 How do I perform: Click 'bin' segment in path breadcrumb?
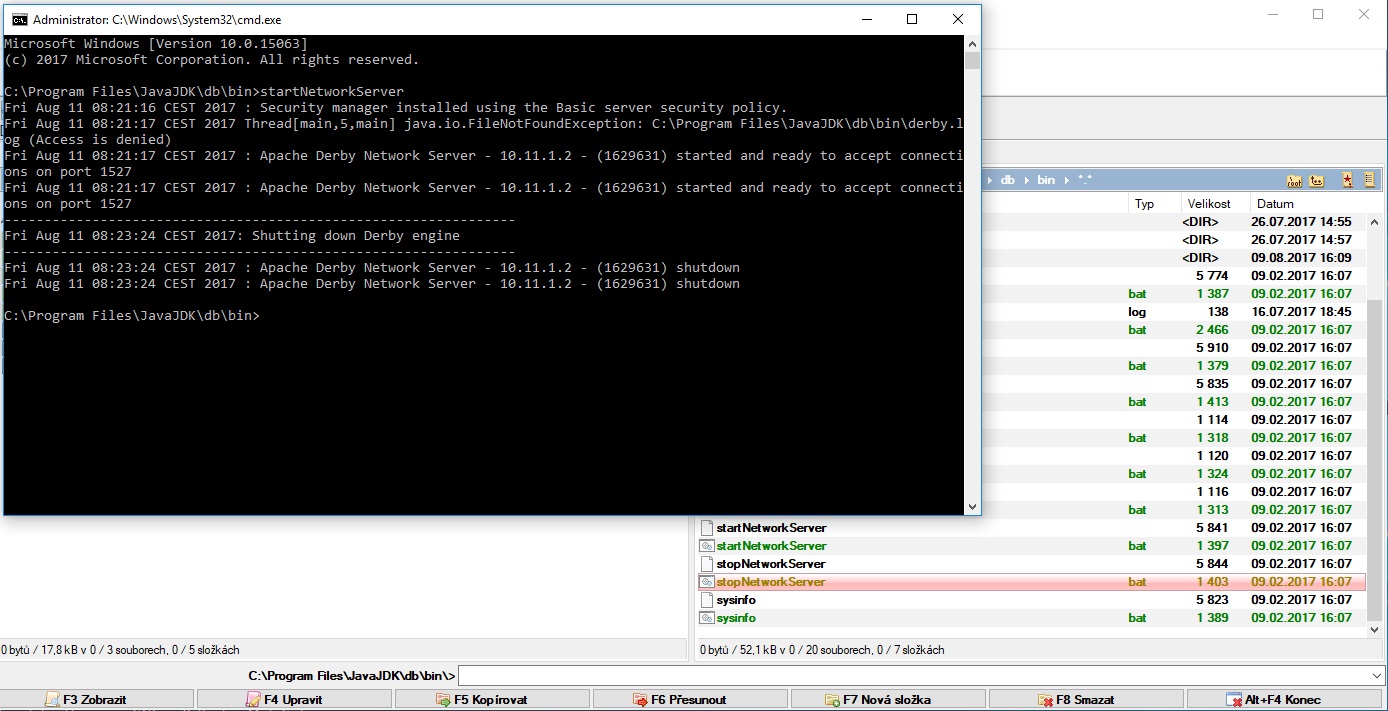(x=1046, y=180)
